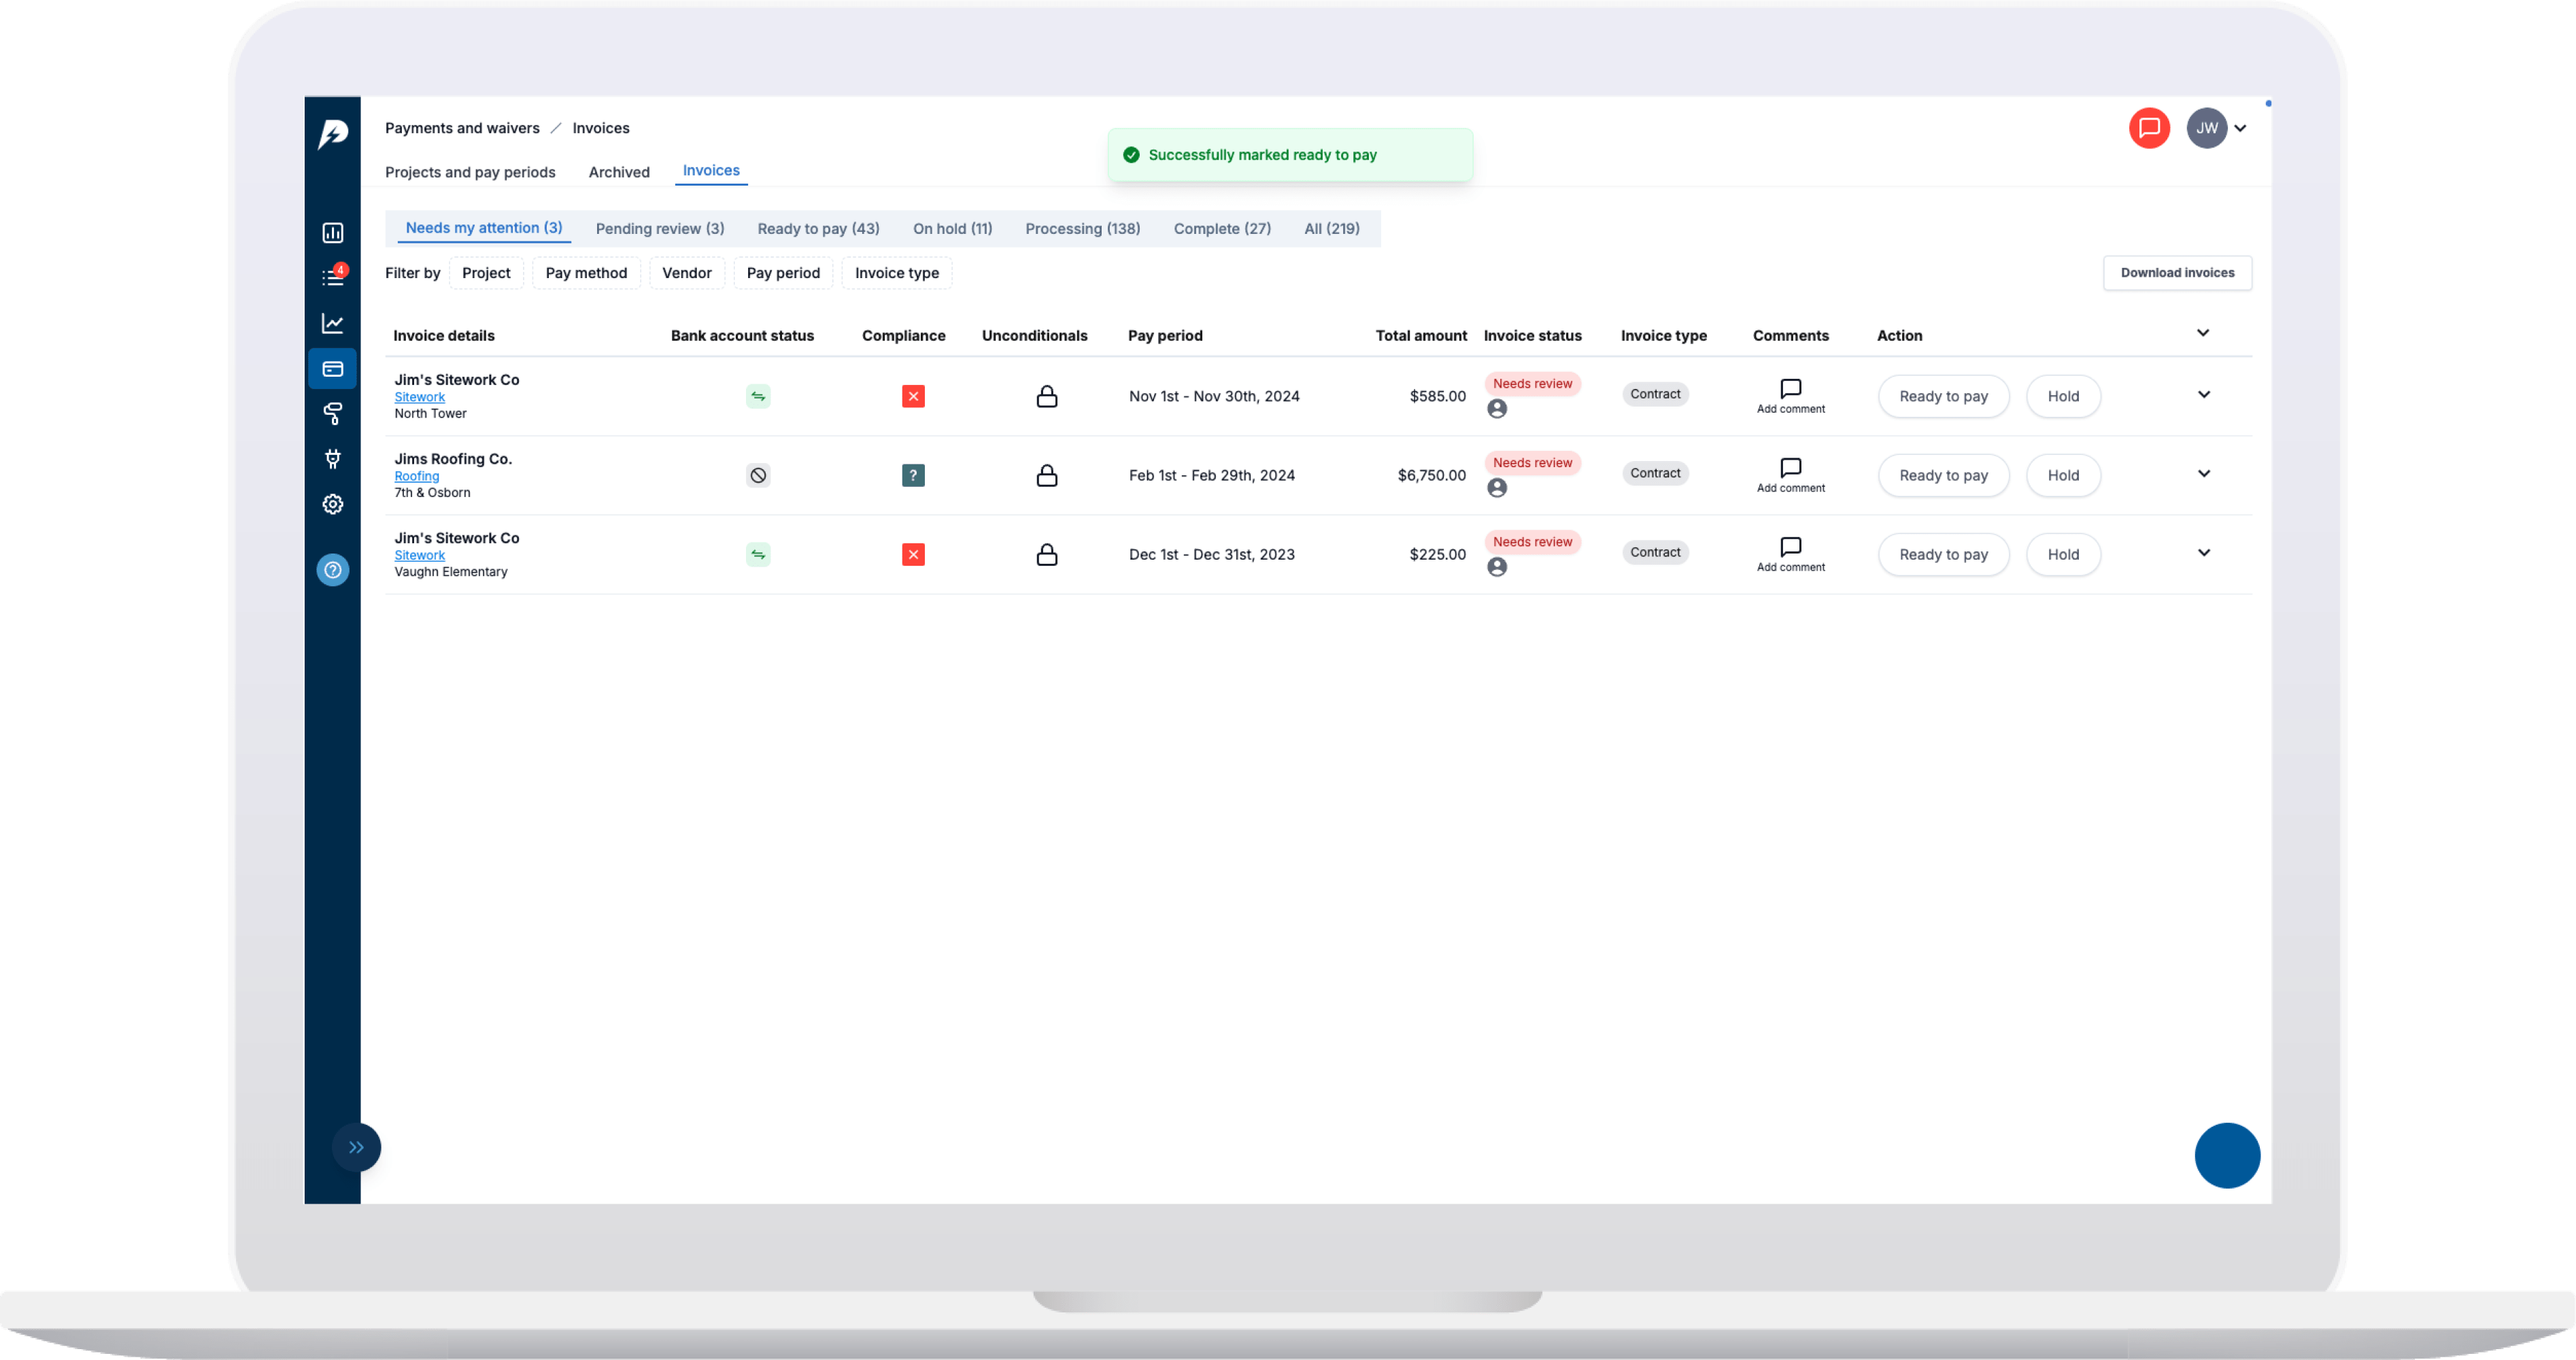Screen dimensions: 2576x1360
Task: Click the paint roller sidebar icon
Action: pyautogui.click(x=333, y=413)
